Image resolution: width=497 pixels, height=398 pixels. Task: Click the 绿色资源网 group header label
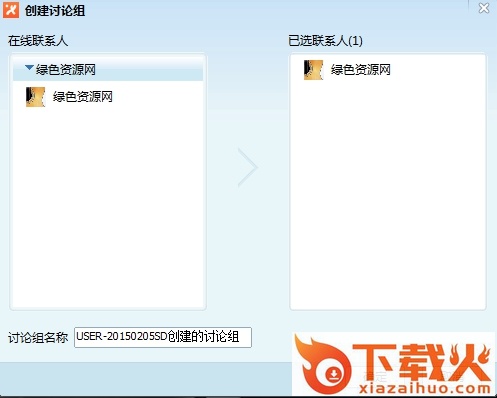click(x=66, y=70)
